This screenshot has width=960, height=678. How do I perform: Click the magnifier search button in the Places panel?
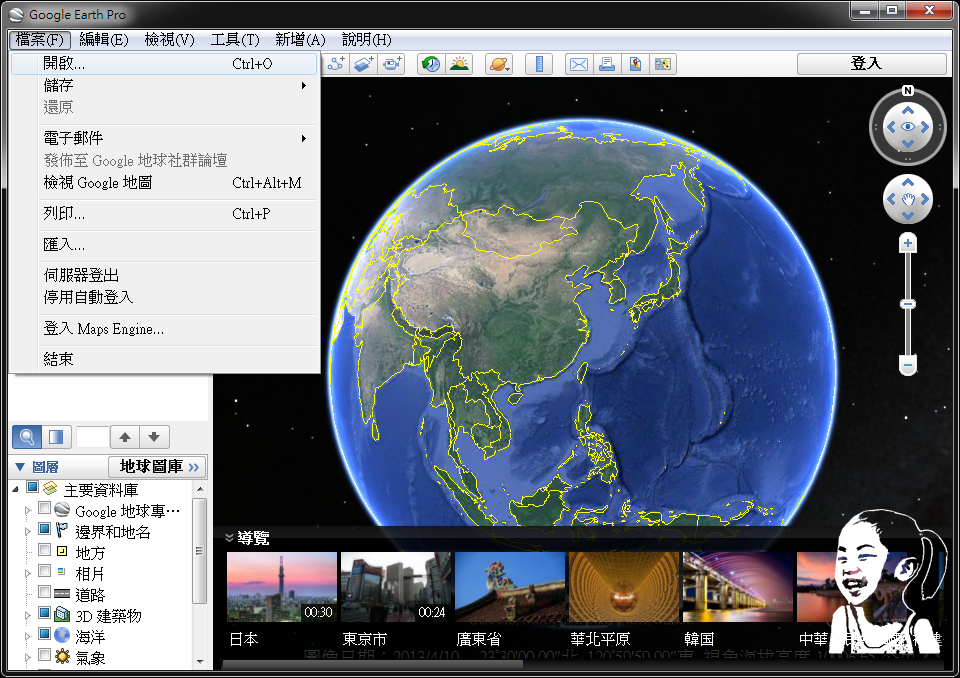tap(27, 437)
